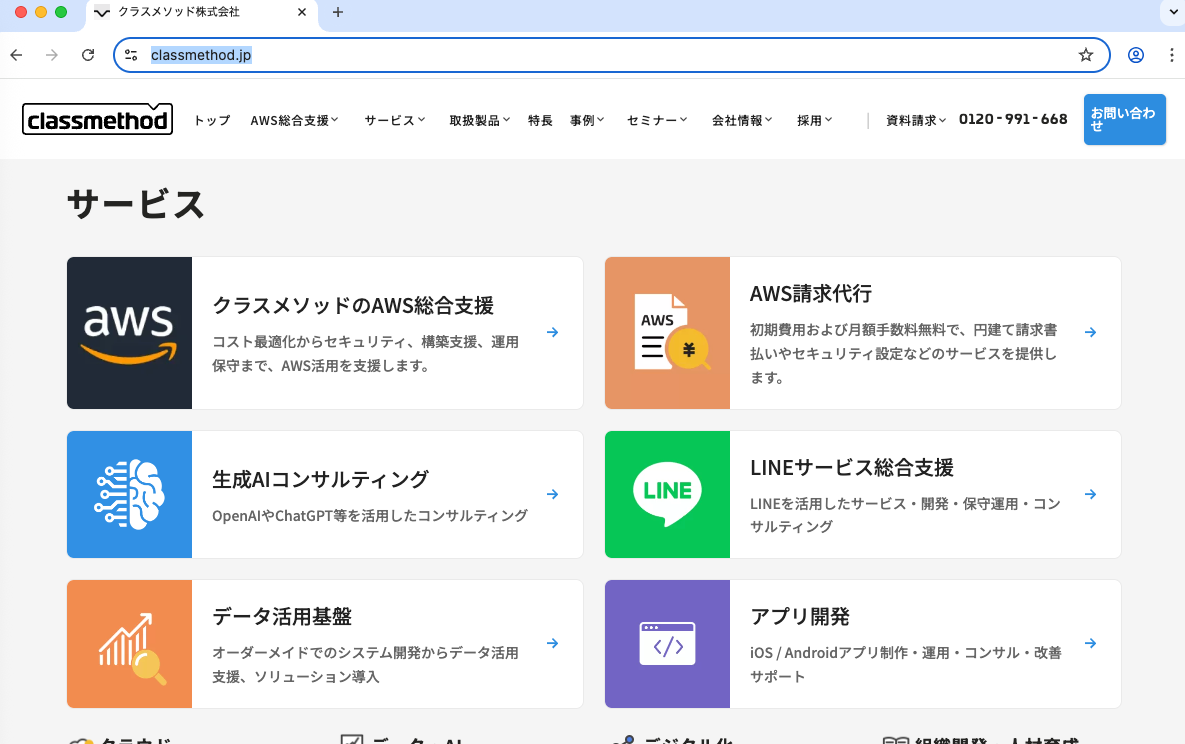Screen dimensions: 1185x744
Task: Go to トップ in navigation
Action: (212, 120)
